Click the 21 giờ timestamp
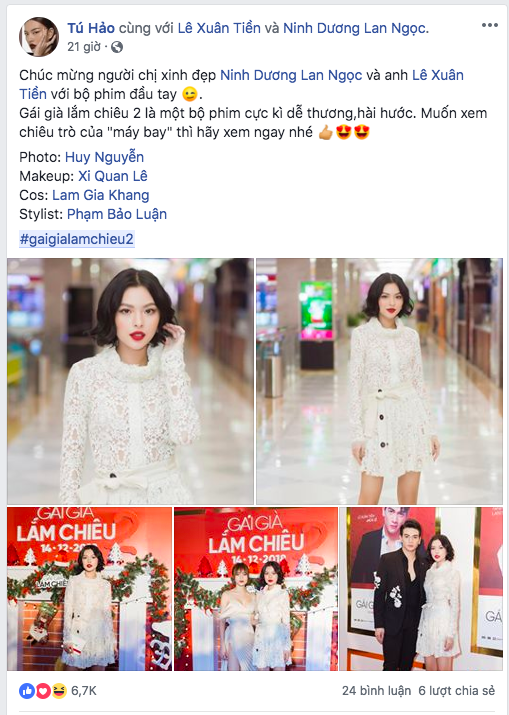Image resolution: width=509 pixels, height=715 pixels. point(84,47)
